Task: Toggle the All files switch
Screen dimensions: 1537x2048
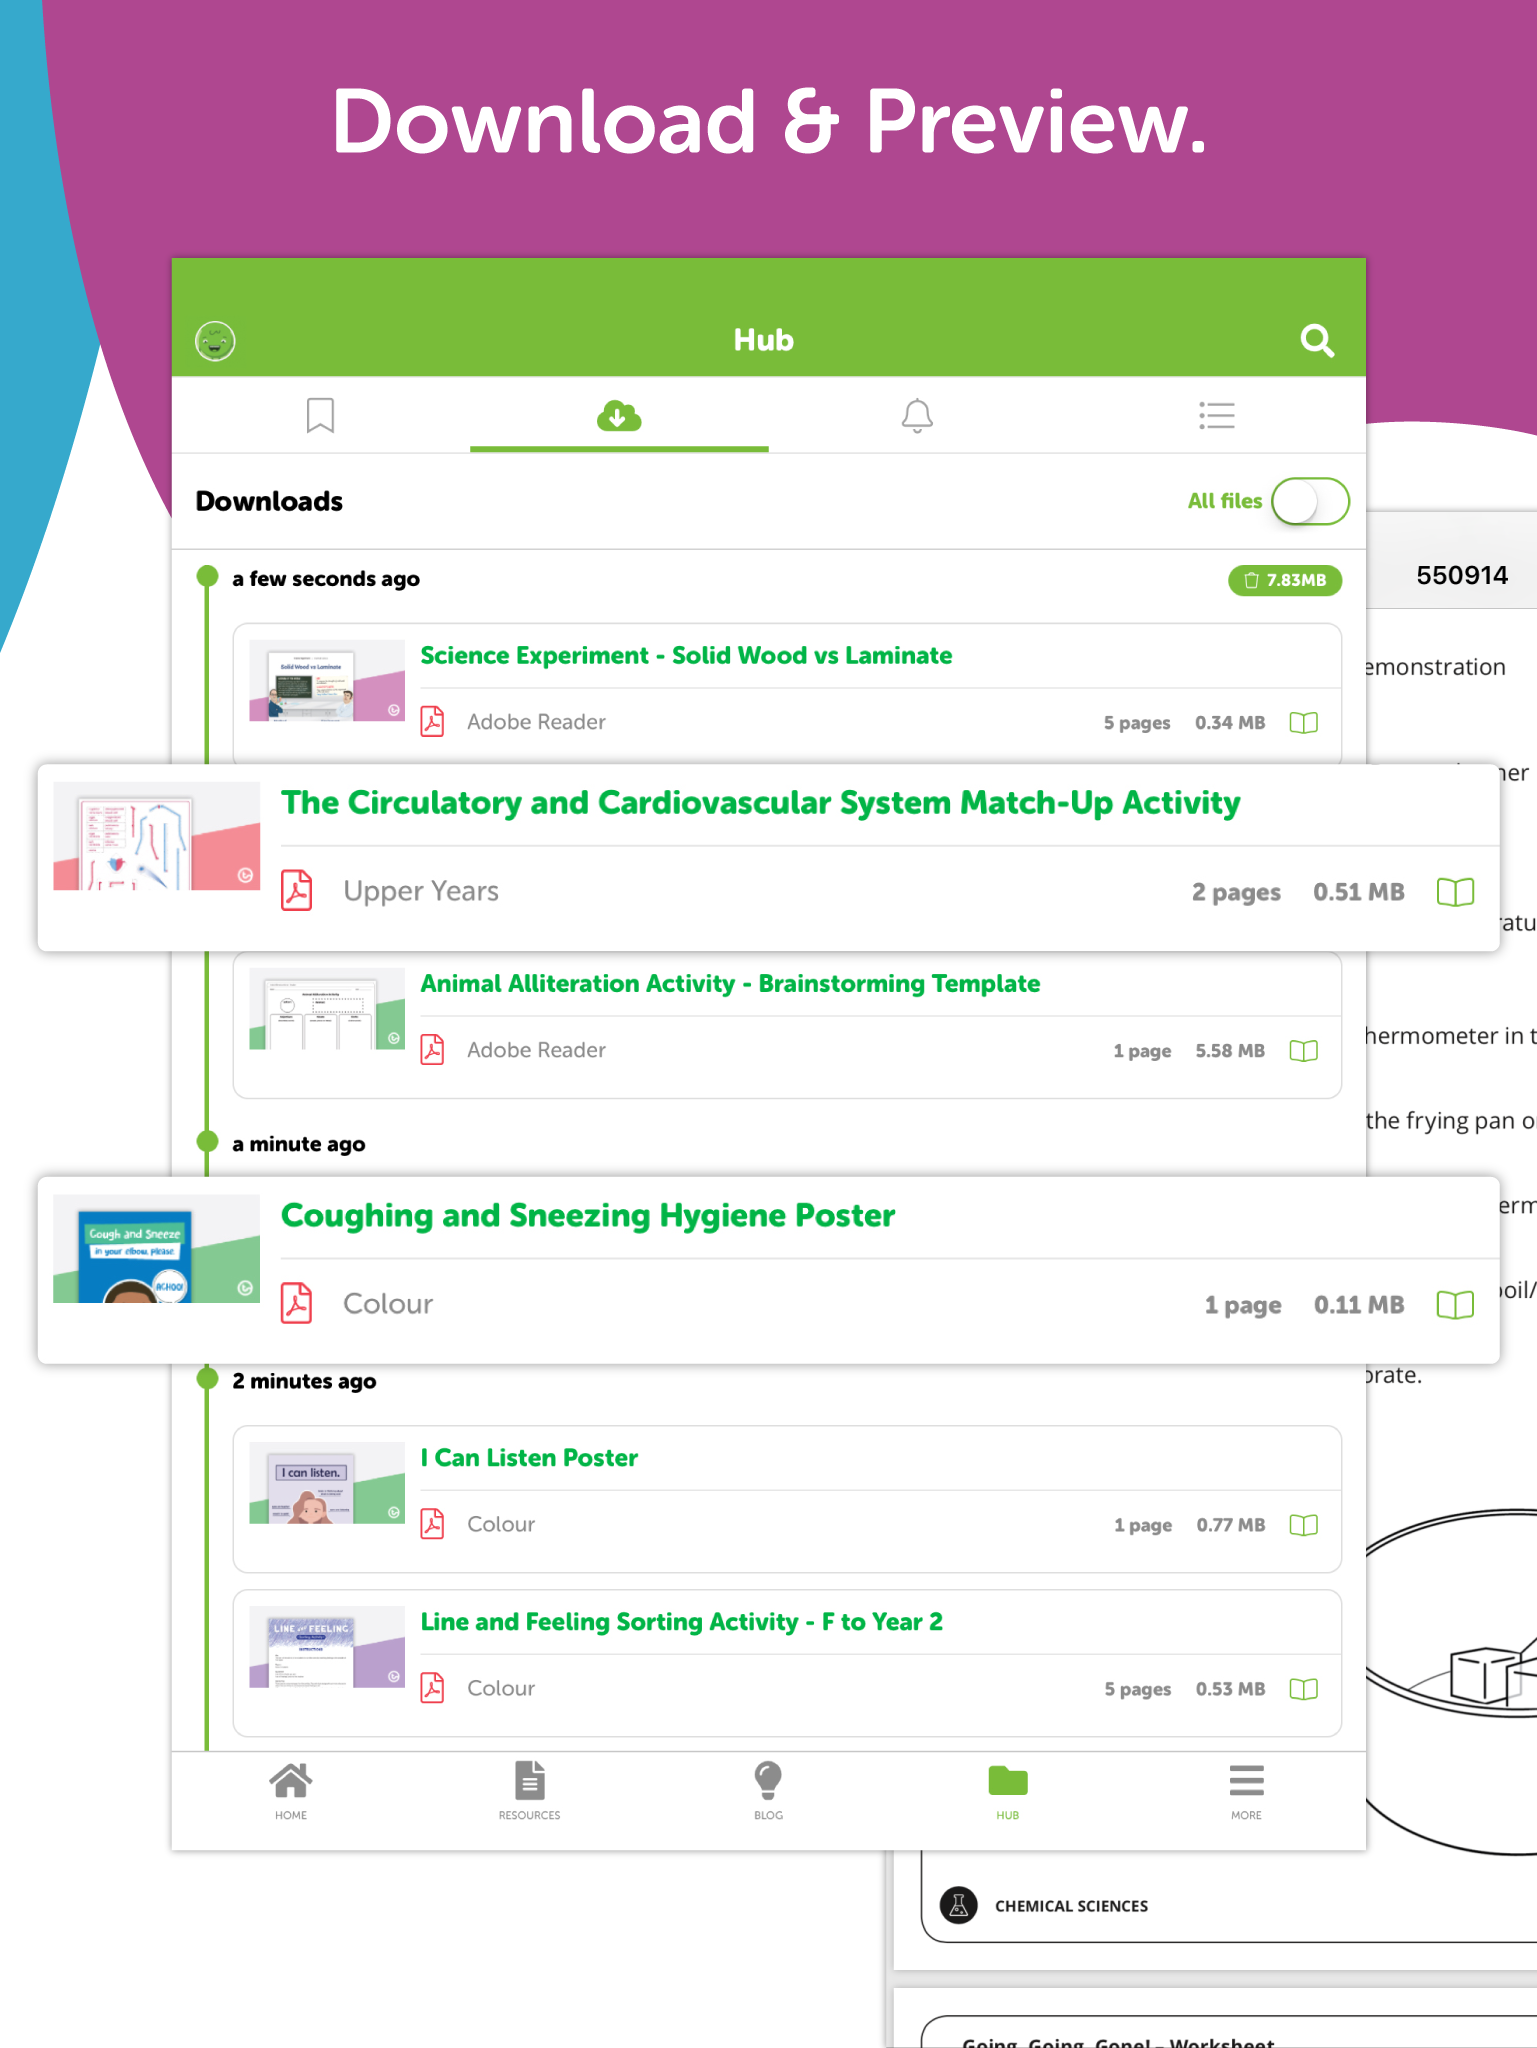Action: (x=1310, y=501)
